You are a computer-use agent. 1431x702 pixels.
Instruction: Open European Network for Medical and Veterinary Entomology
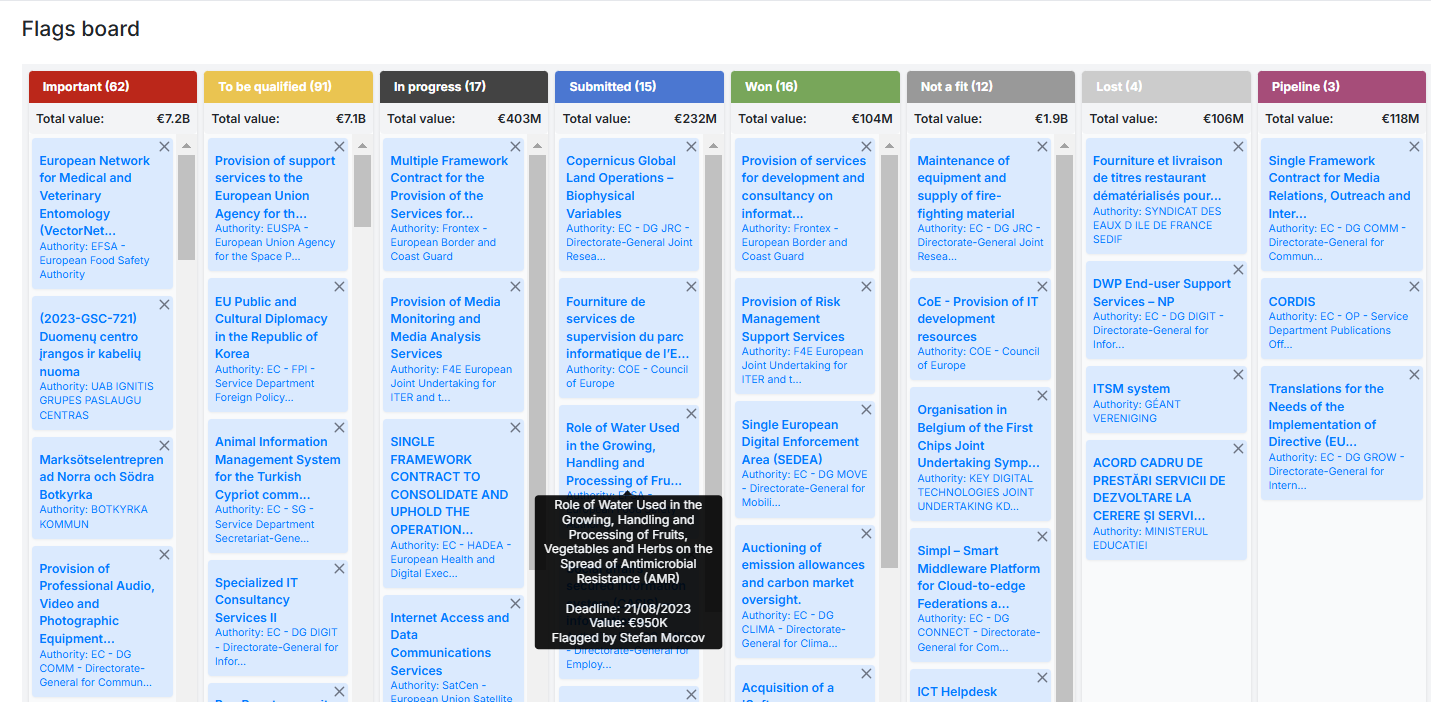pos(95,195)
